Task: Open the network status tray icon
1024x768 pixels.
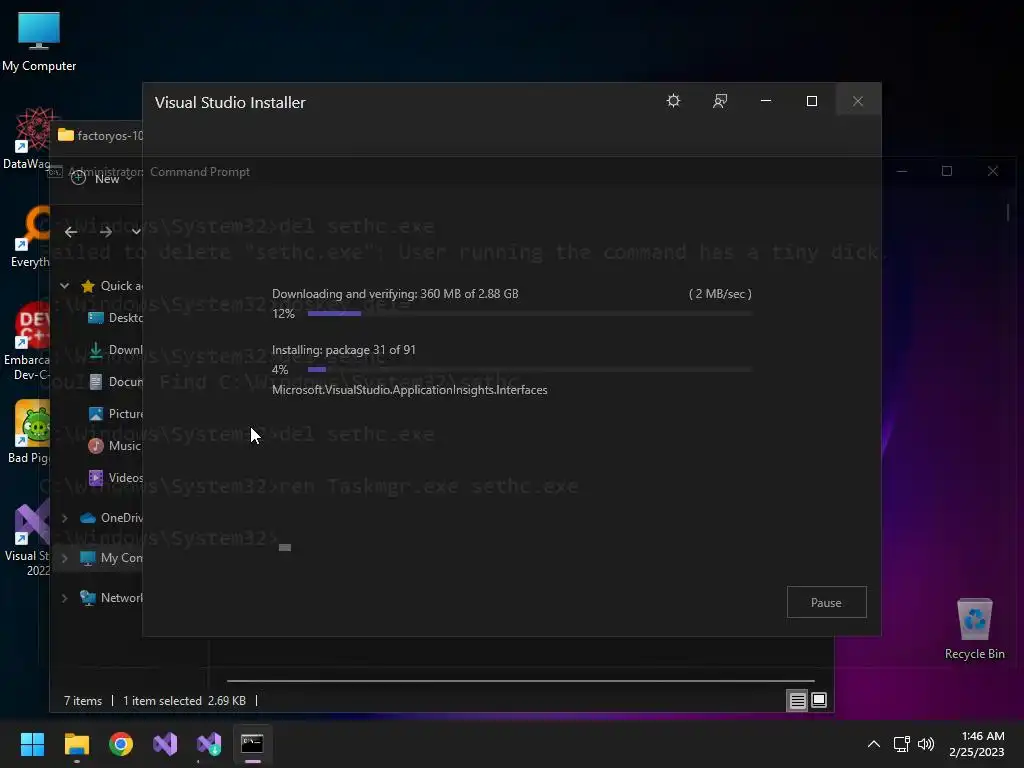Action: coord(902,744)
